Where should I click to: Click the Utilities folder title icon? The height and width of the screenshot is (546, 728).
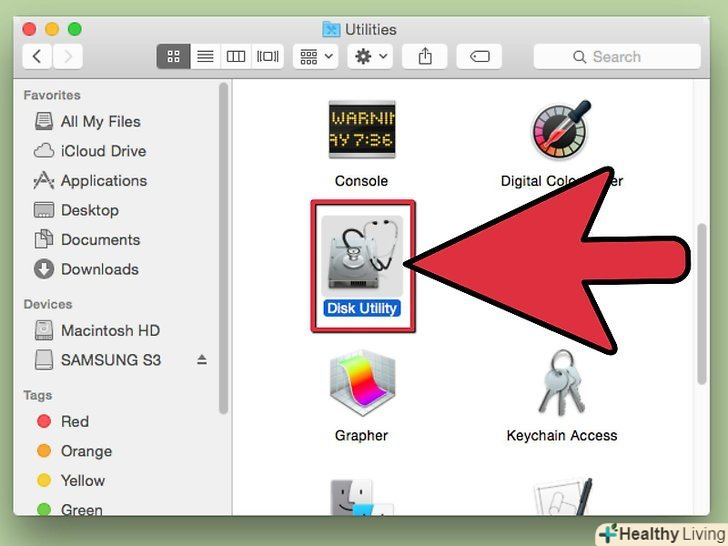[x=331, y=29]
